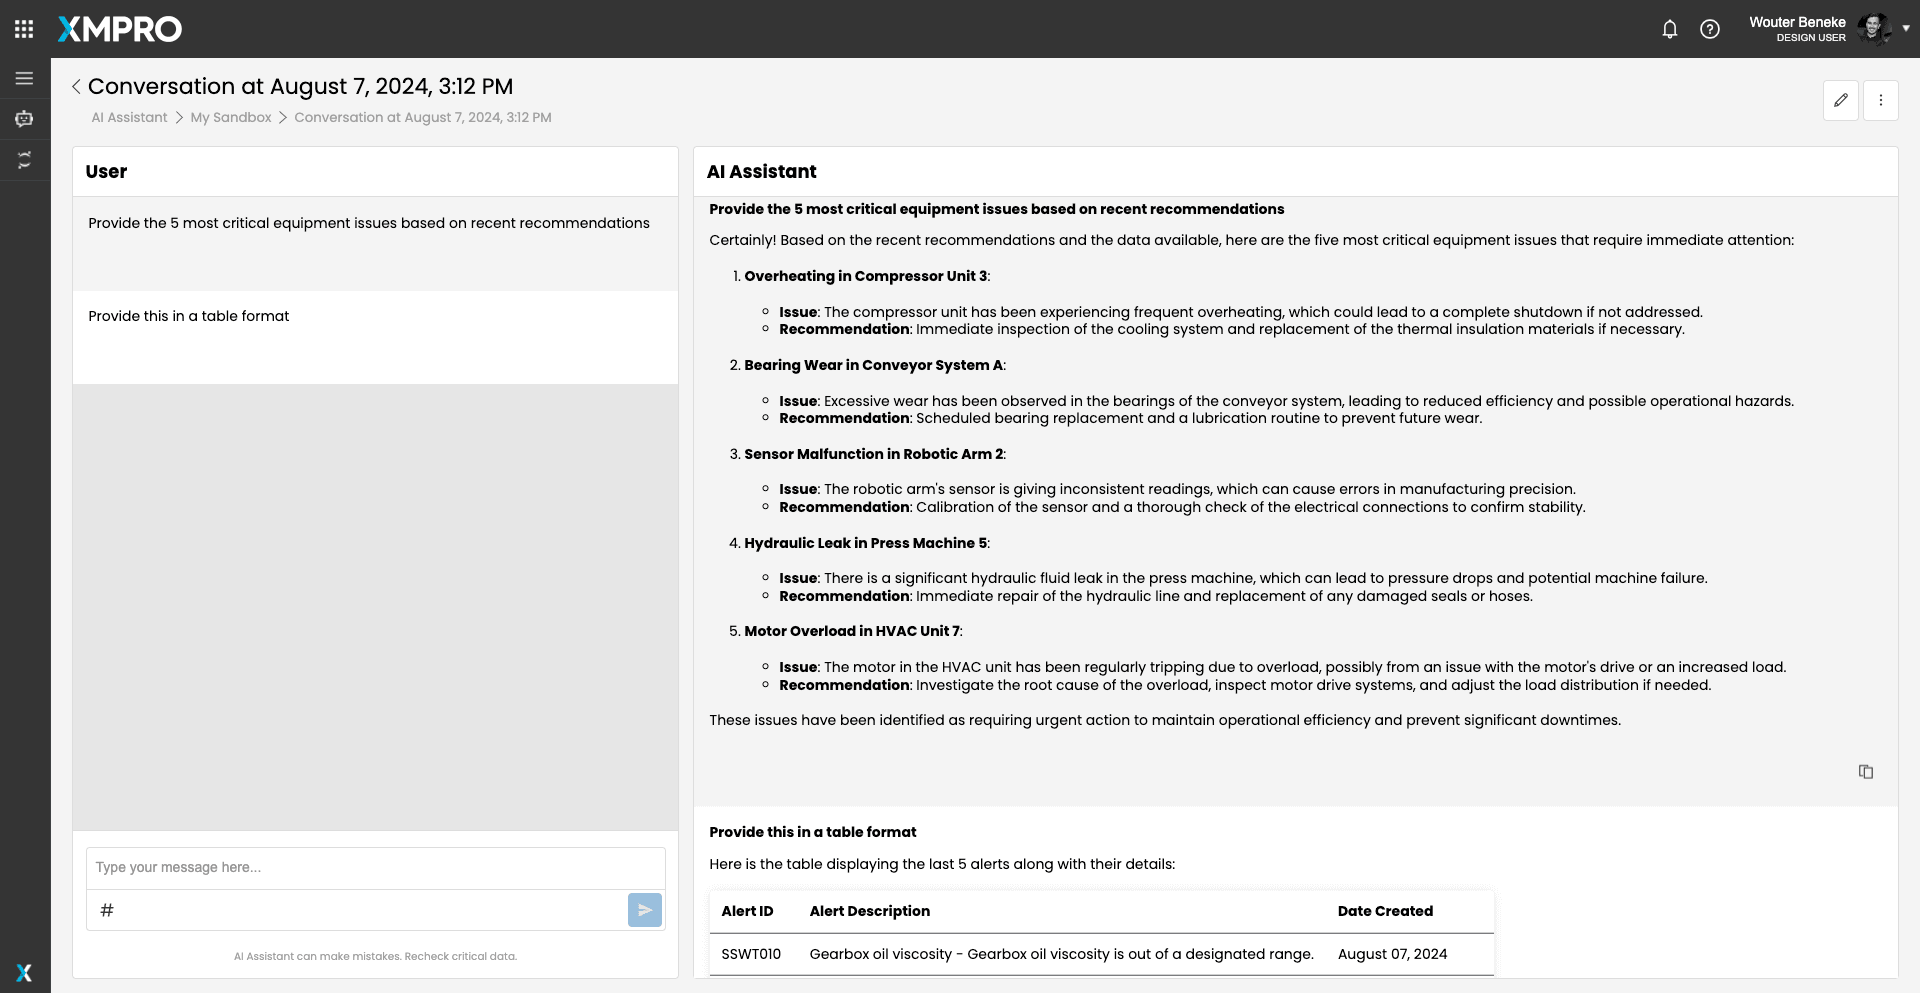Send the message with arrow button
Image resolution: width=1920 pixels, height=993 pixels.
645,910
